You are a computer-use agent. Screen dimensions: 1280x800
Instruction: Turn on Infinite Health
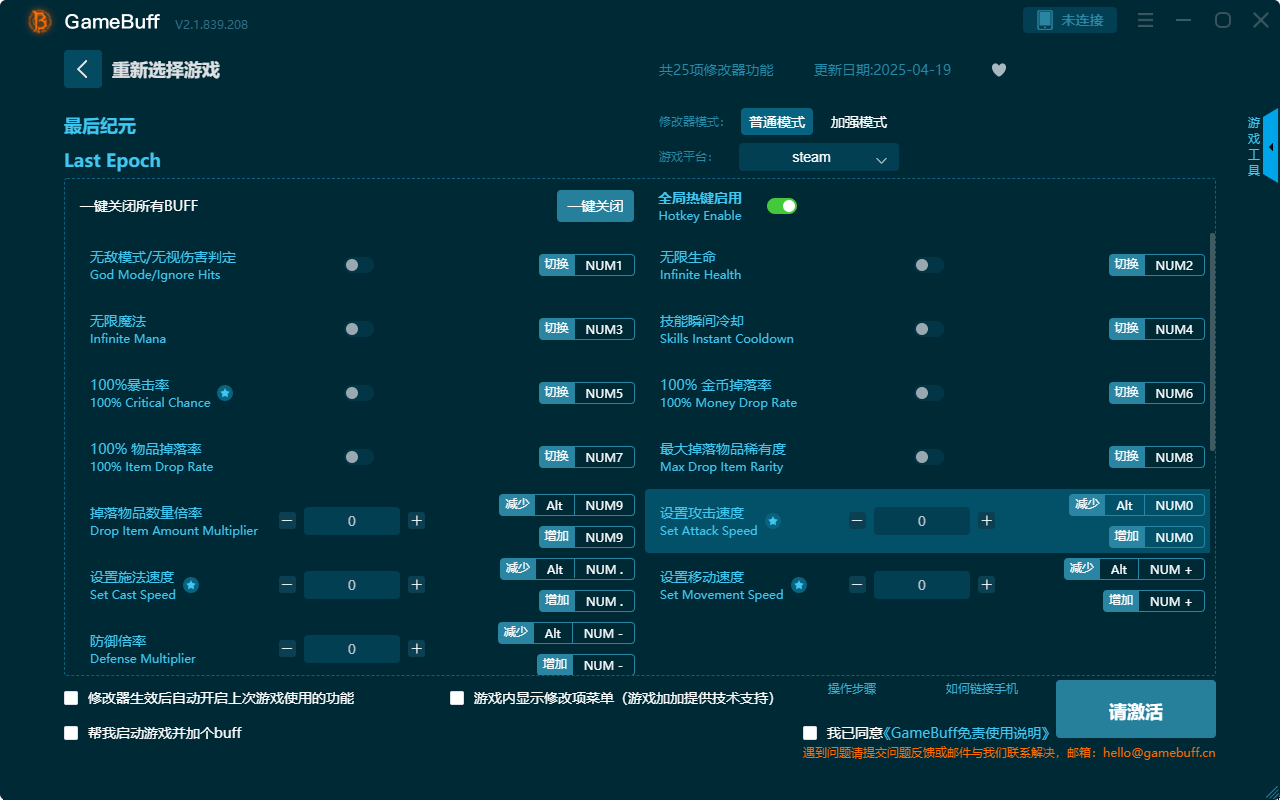(929, 265)
